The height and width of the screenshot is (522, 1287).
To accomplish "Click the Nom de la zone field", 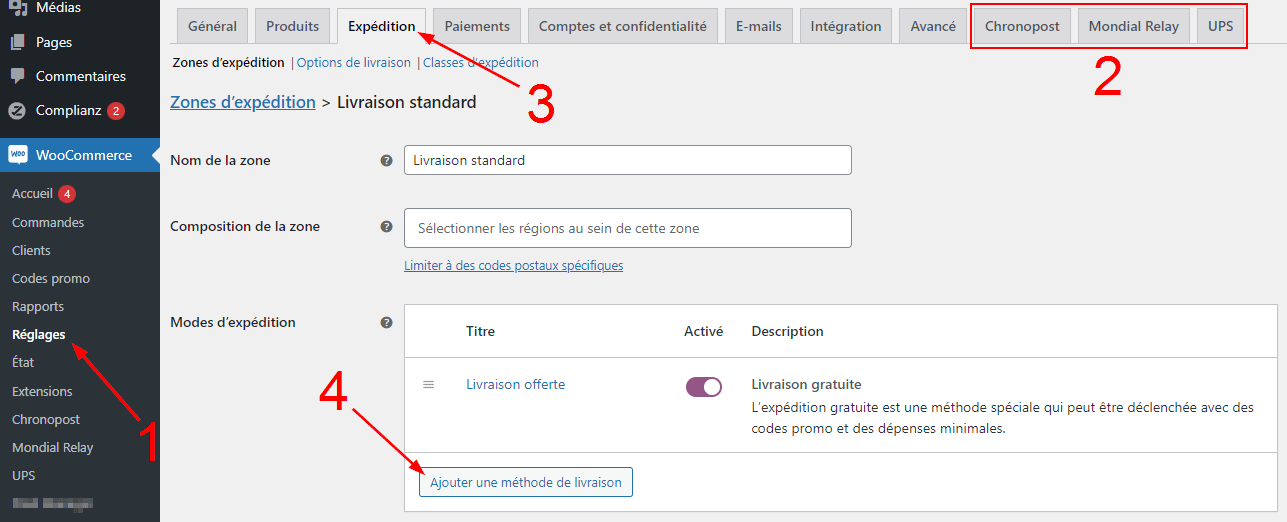I will tap(627, 160).
